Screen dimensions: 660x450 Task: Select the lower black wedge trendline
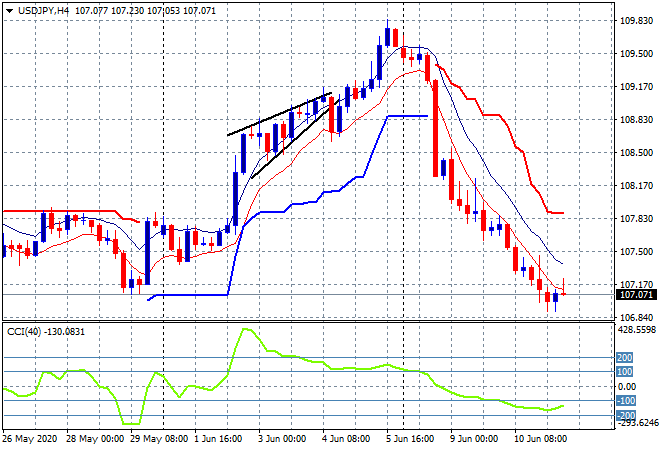pos(295,139)
